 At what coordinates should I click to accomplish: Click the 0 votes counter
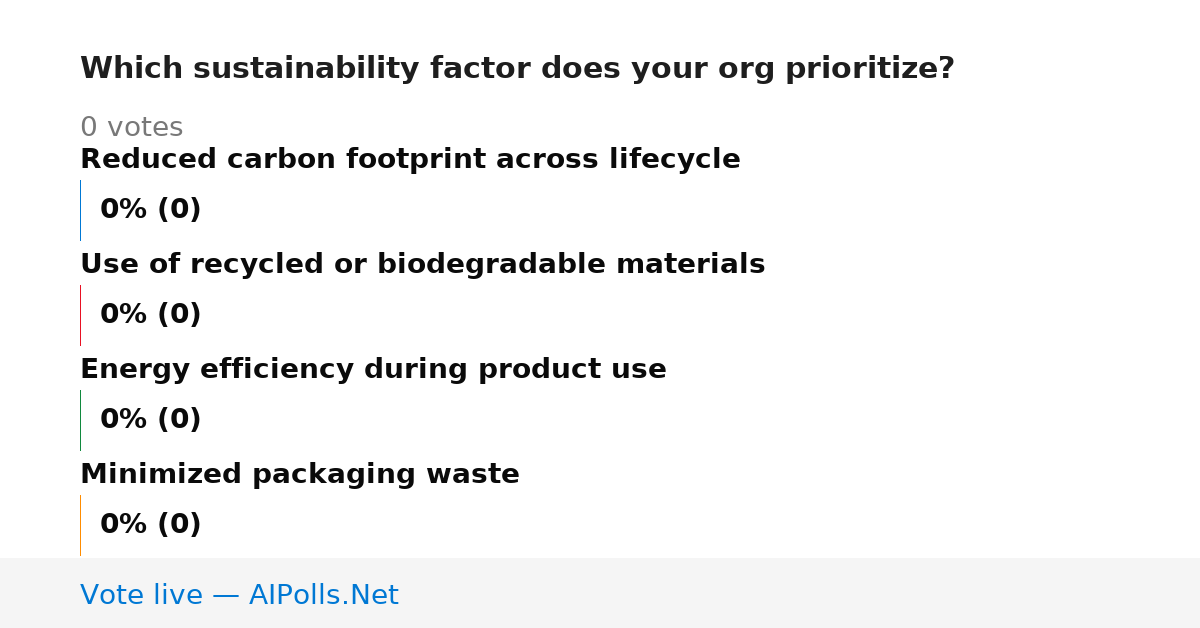coord(131,127)
